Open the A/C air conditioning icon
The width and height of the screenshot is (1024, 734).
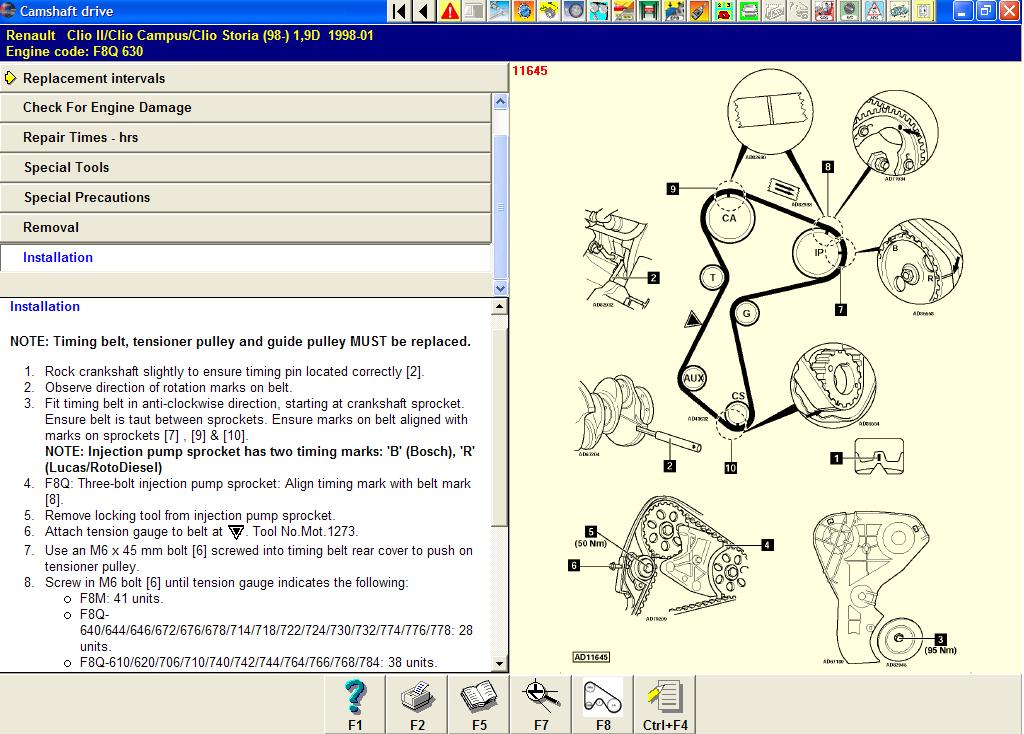[848, 11]
